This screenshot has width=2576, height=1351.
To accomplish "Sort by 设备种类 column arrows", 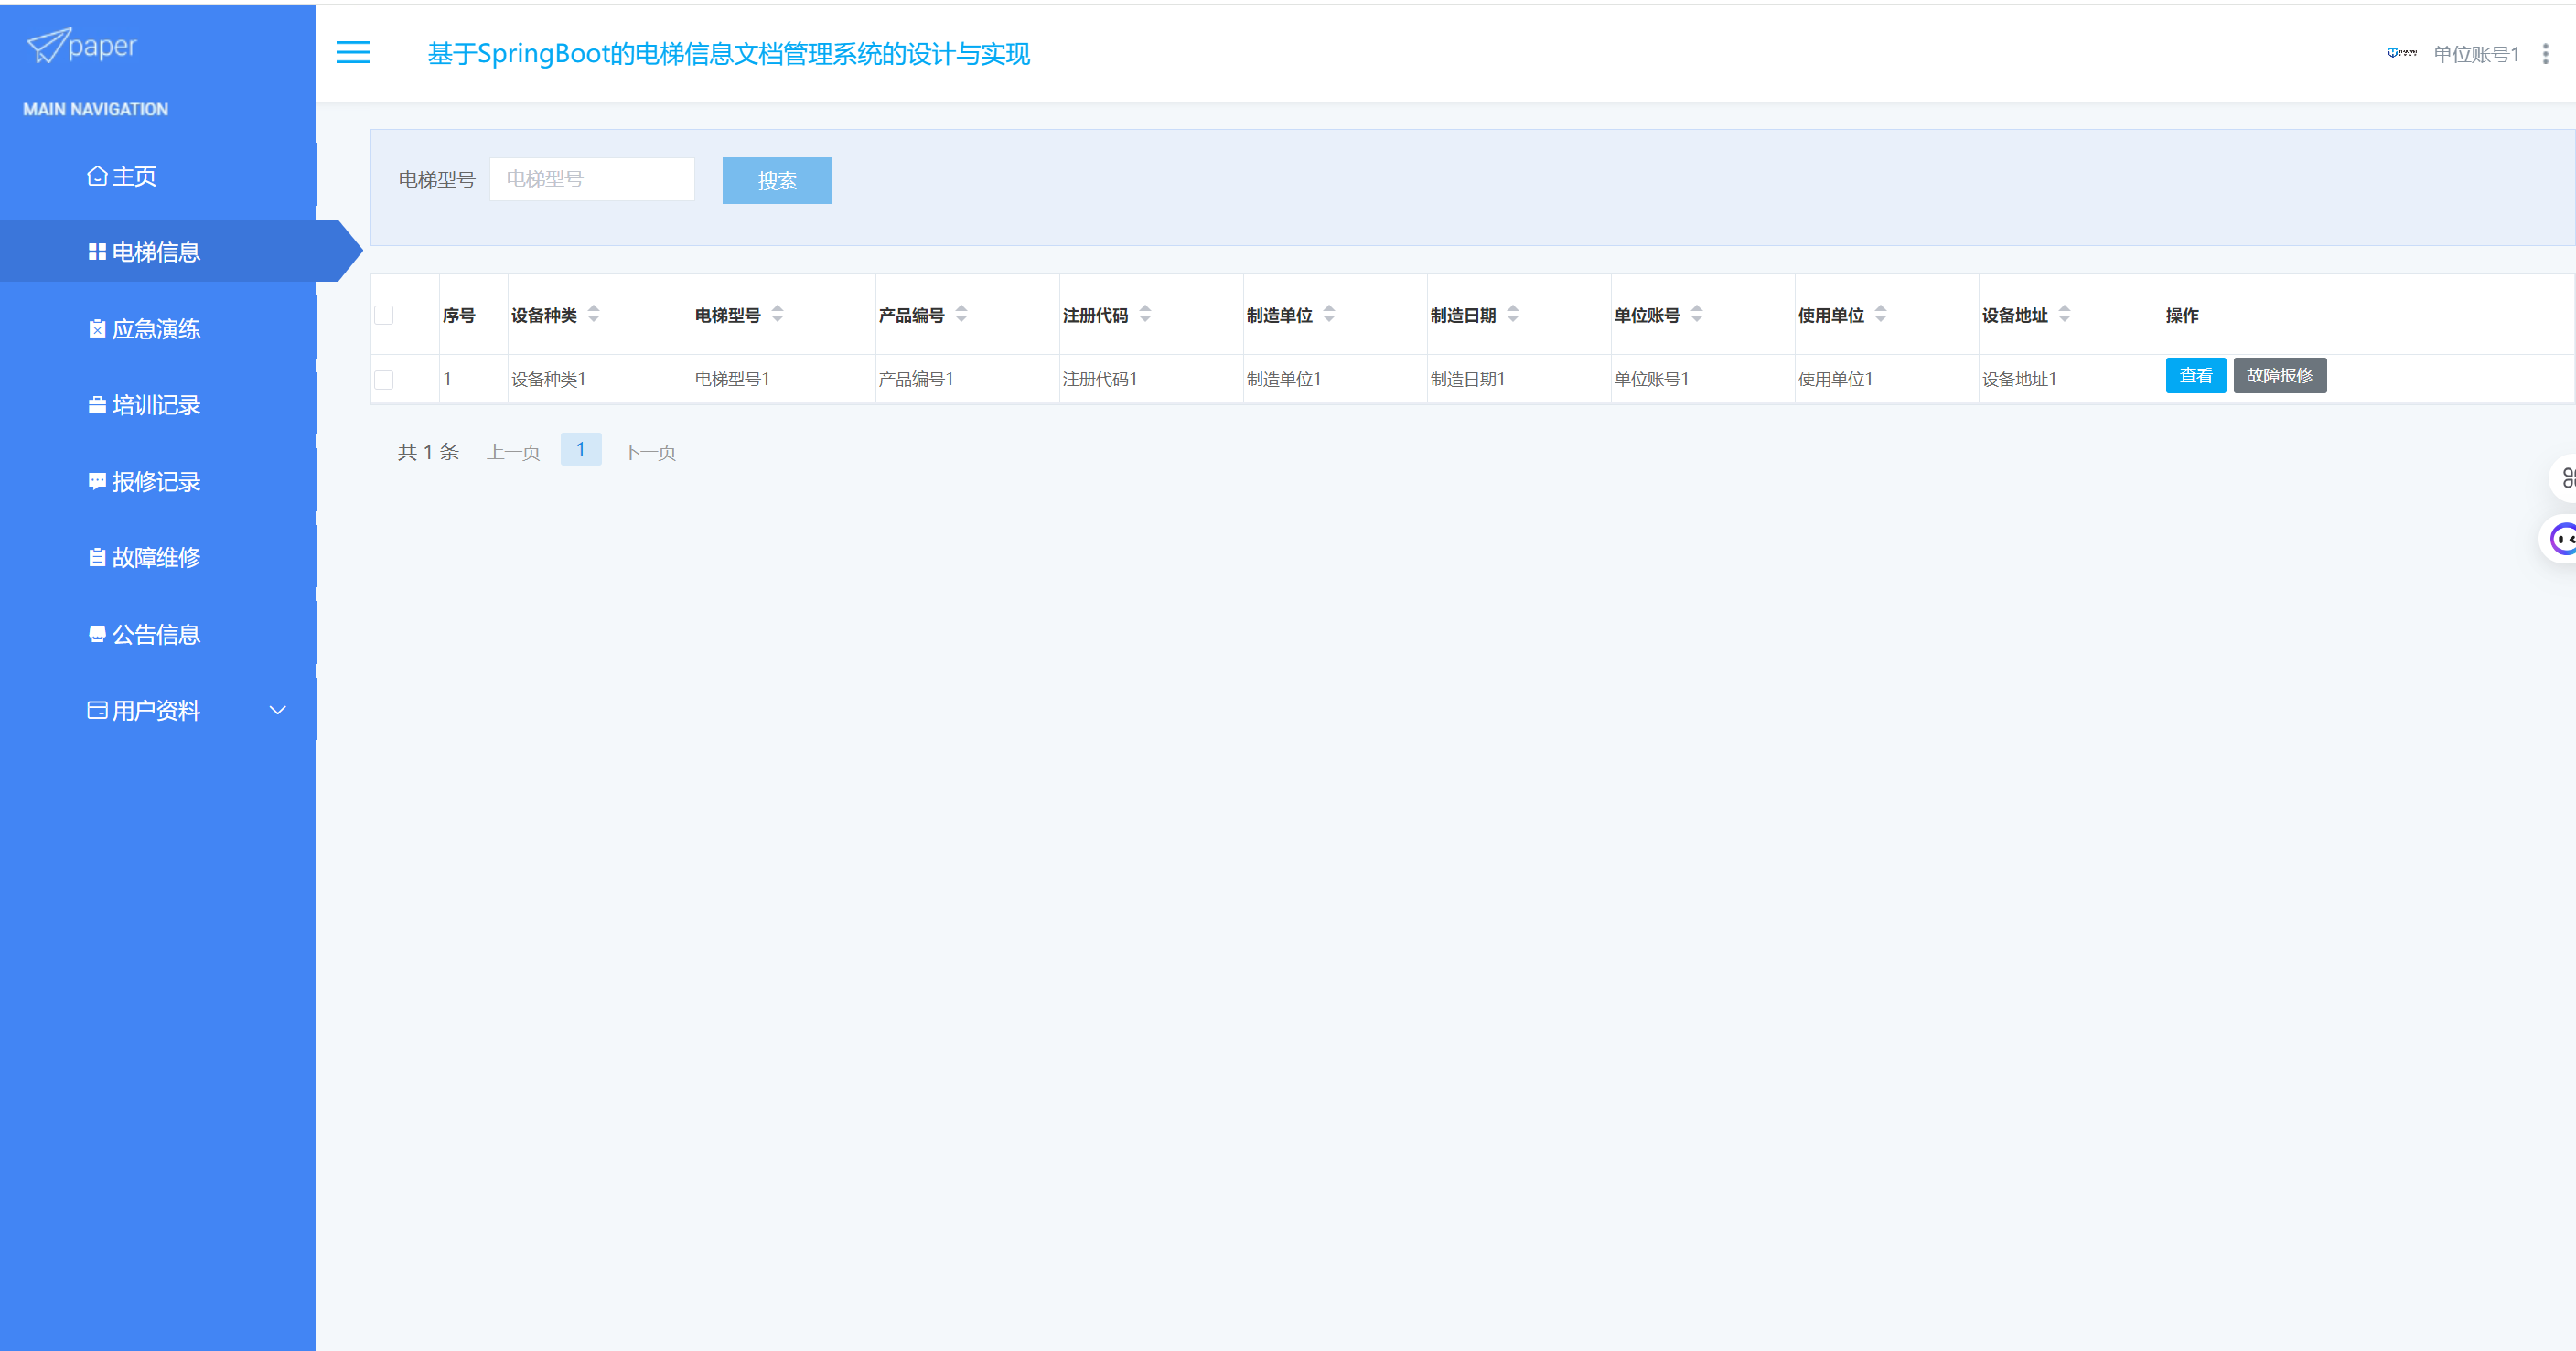I will [594, 314].
